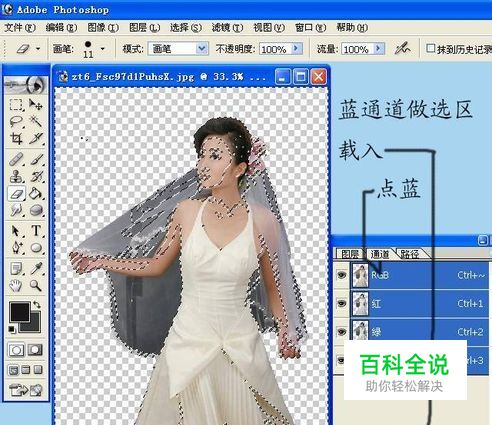Click Jump to ImageReady button

(x=26, y=390)
